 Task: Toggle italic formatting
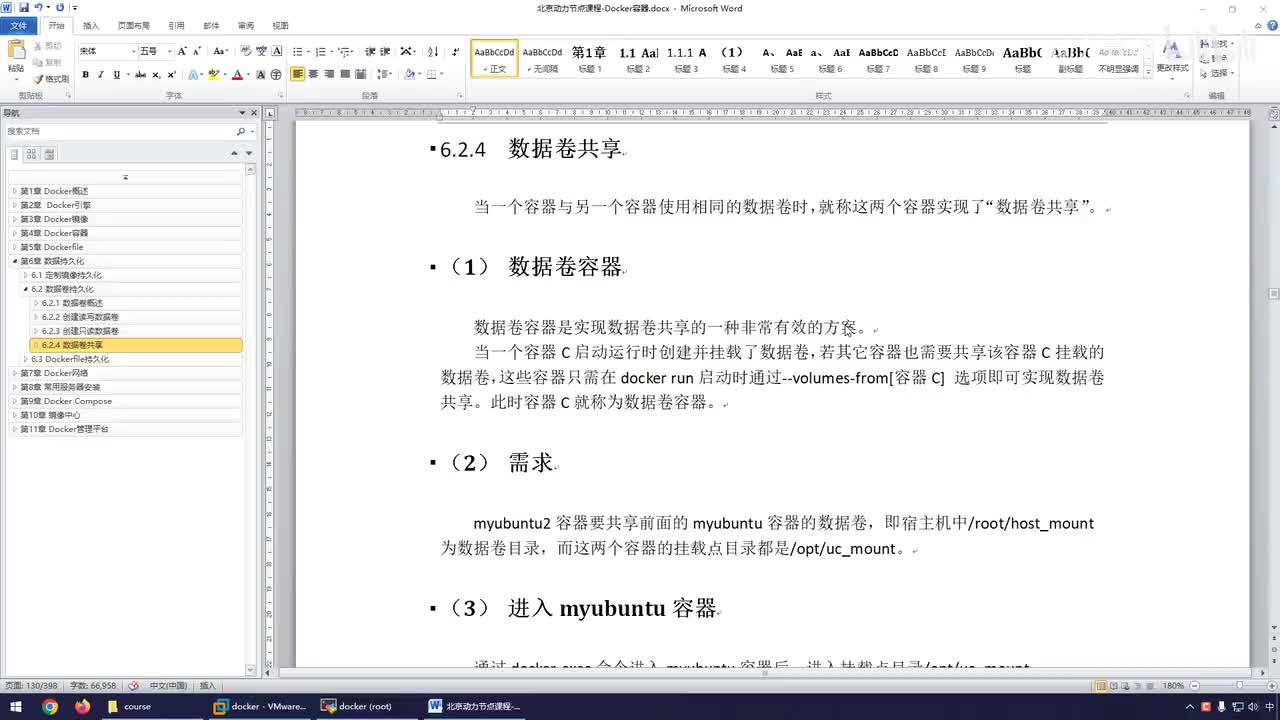click(x=101, y=75)
